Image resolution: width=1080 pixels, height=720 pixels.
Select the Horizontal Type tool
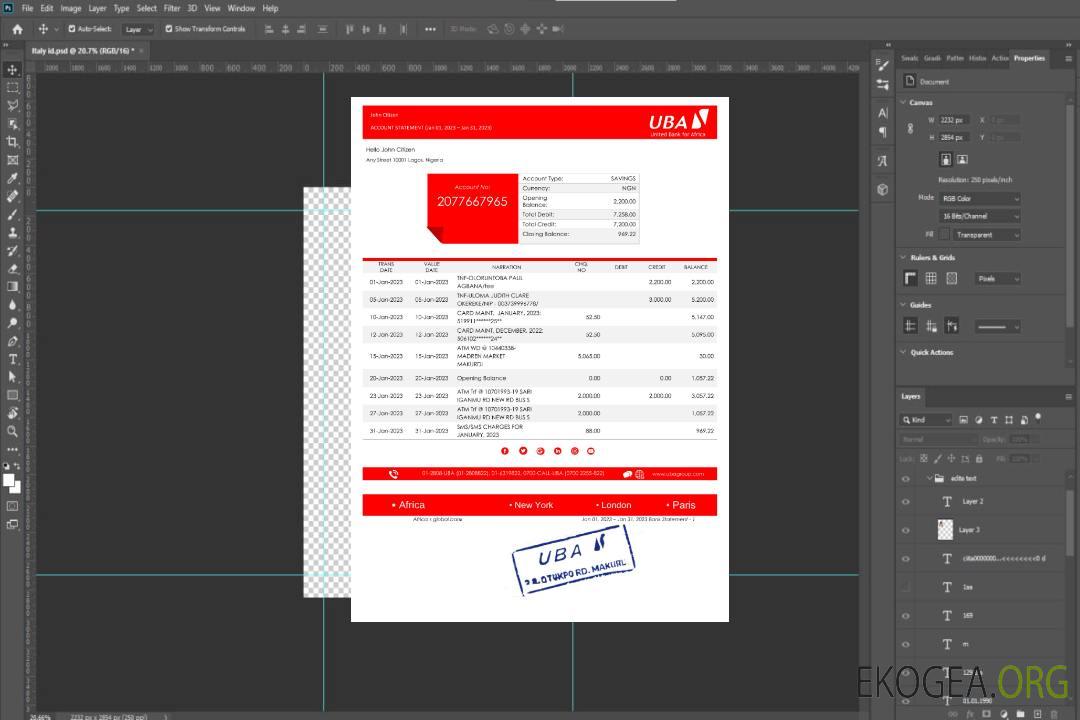point(12,359)
